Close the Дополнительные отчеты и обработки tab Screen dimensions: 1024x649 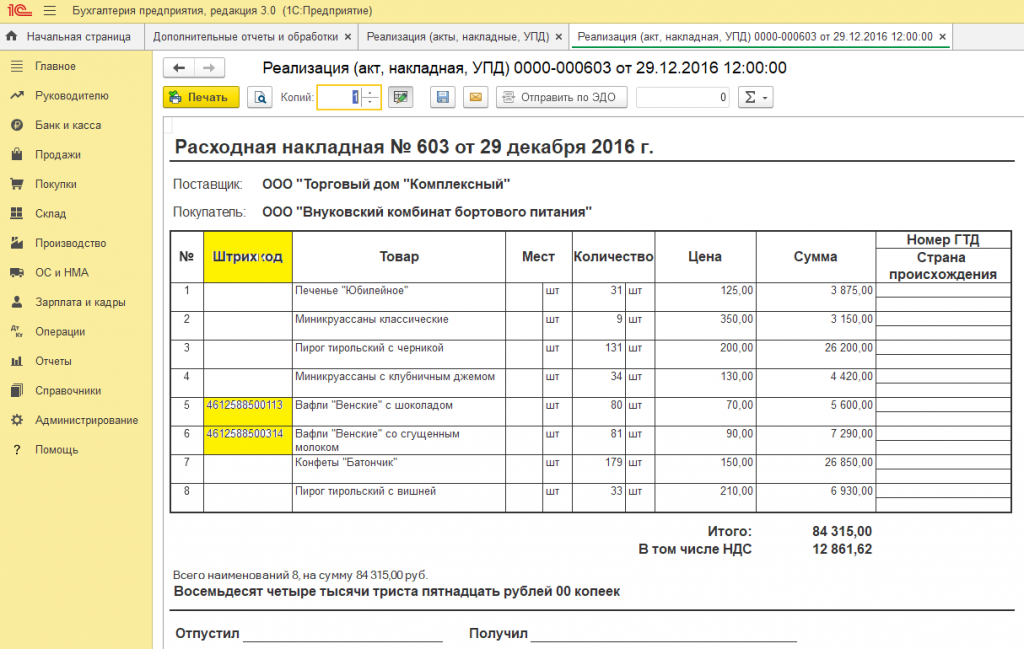(x=348, y=37)
